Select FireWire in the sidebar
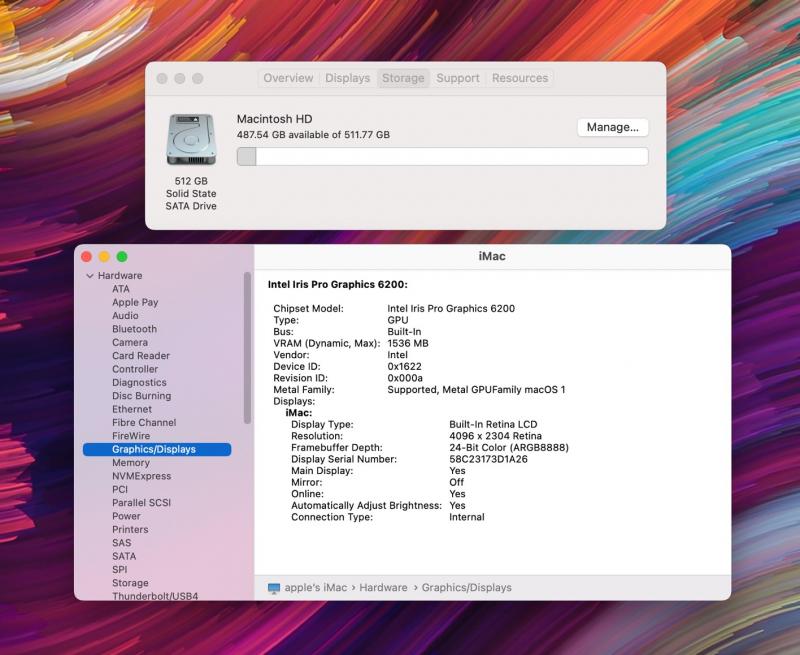This screenshot has height=655, width=800. tap(131, 436)
